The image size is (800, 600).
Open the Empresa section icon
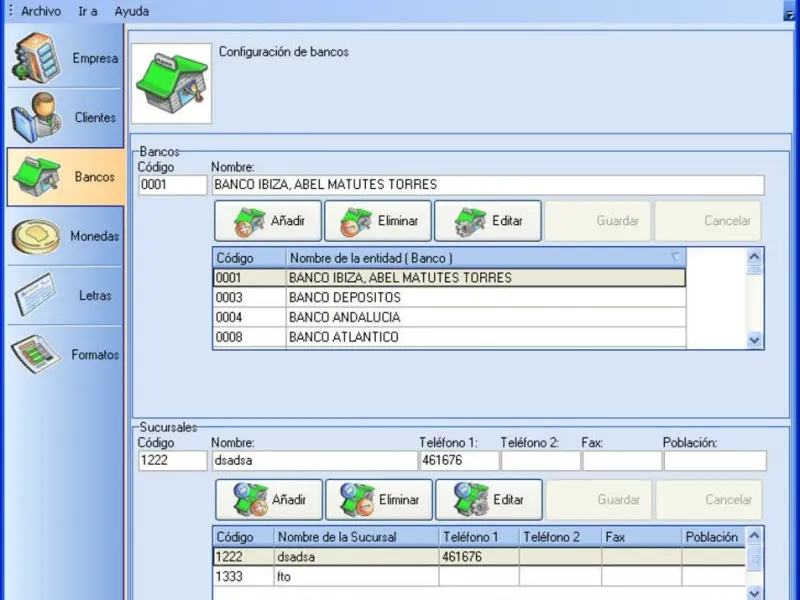37,58
